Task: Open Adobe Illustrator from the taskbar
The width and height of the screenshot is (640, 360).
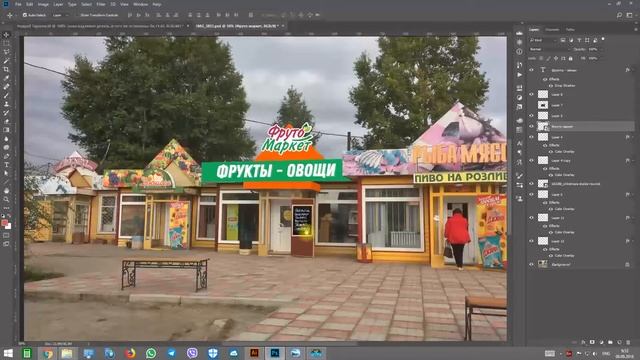Action: (x=254, y=353)
